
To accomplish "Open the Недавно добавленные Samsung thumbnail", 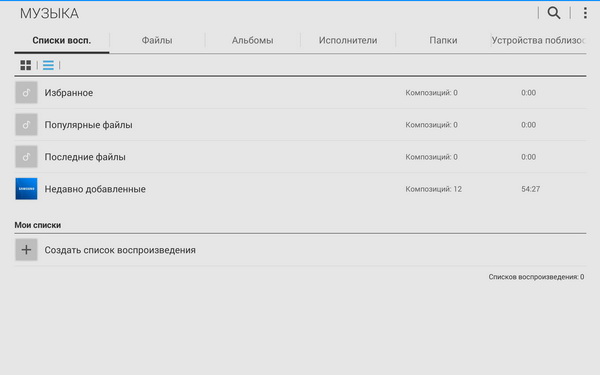I will 26,189.
